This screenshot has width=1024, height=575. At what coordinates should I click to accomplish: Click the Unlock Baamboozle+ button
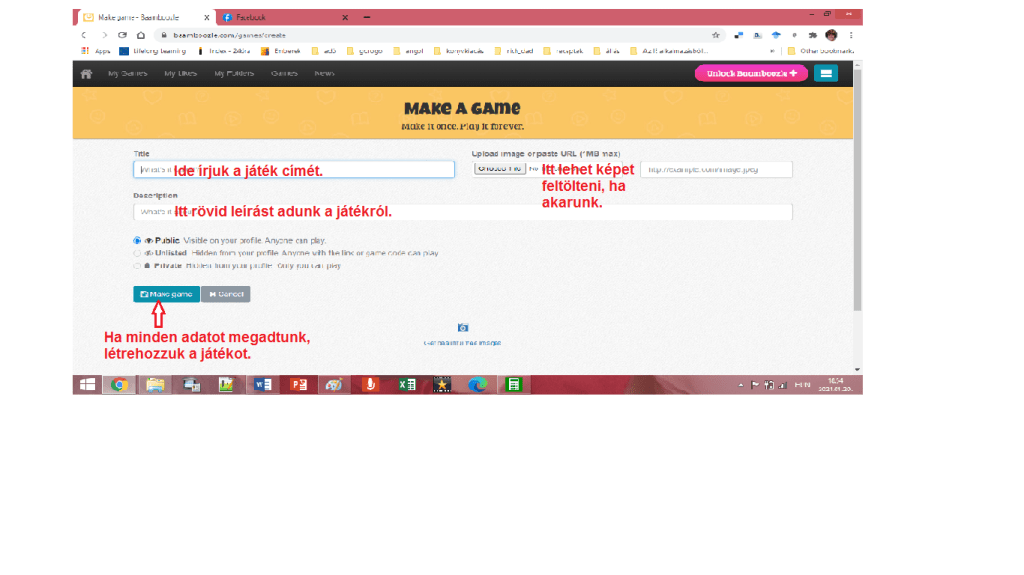point(751,73)
